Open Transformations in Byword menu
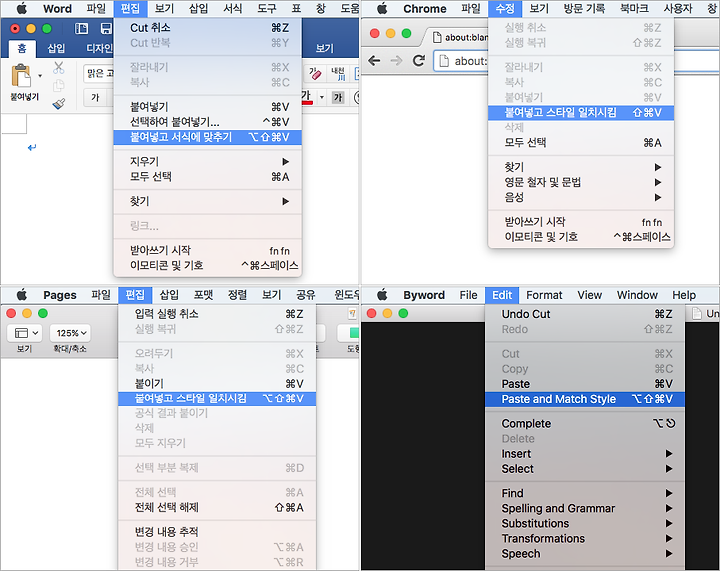The image size is (720, 571). point(585,538)
